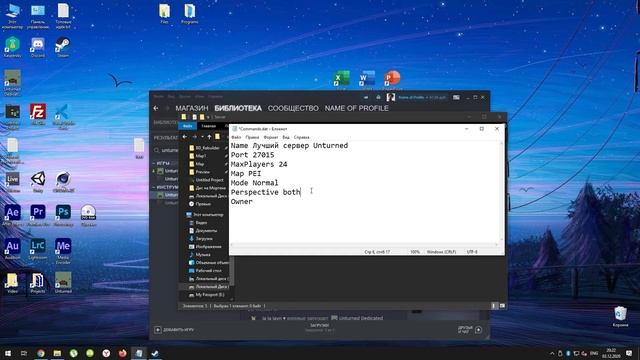Click the Главная tab in File Explorer
The width and height of the screenshot is (640, 360).
click(x=208, y=126)
